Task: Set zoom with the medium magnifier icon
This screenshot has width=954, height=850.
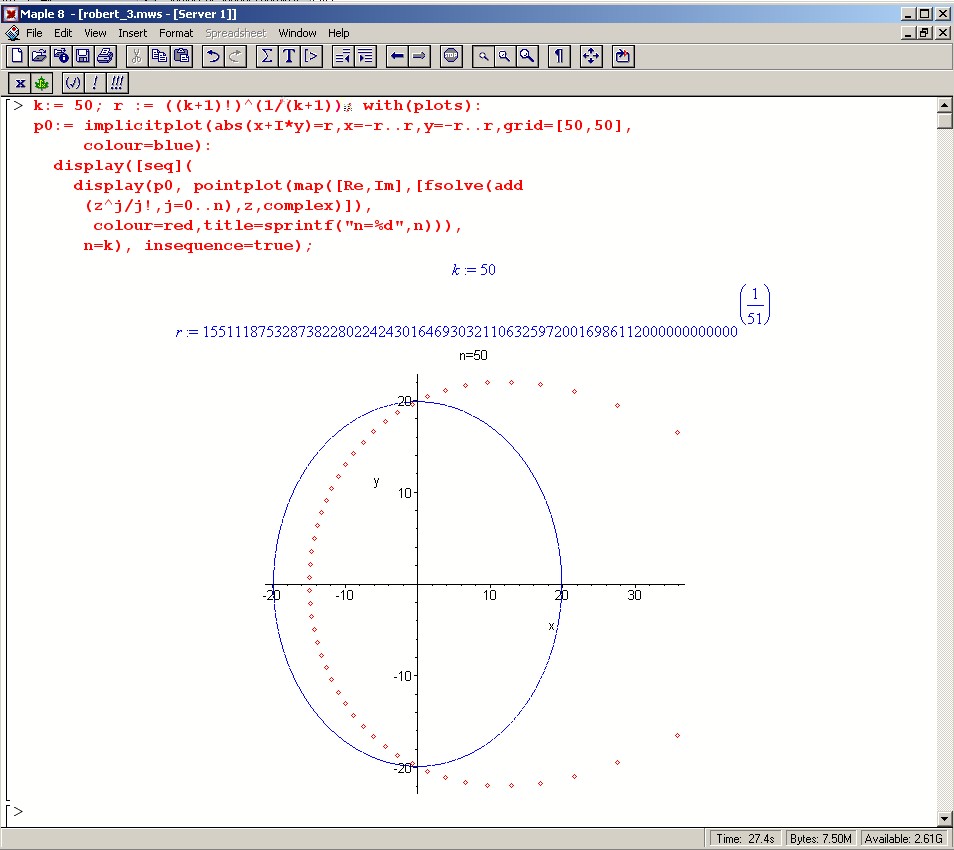Action: pyautogui.click(x=505, y=57)
